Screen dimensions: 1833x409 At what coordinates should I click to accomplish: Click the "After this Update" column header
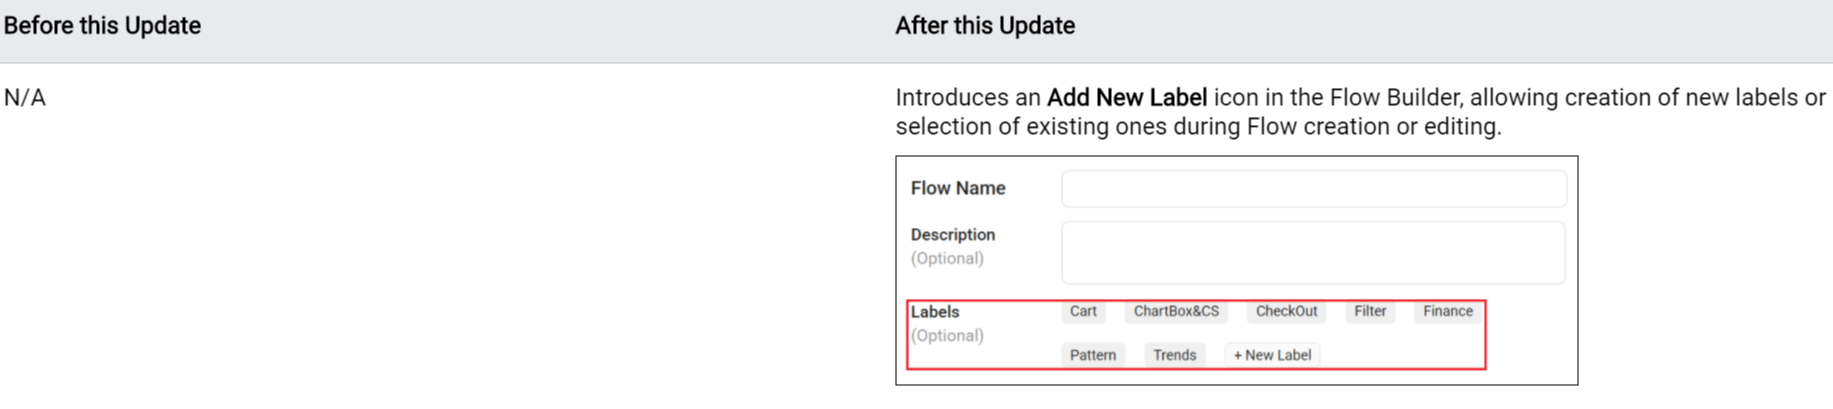(985, 26)
